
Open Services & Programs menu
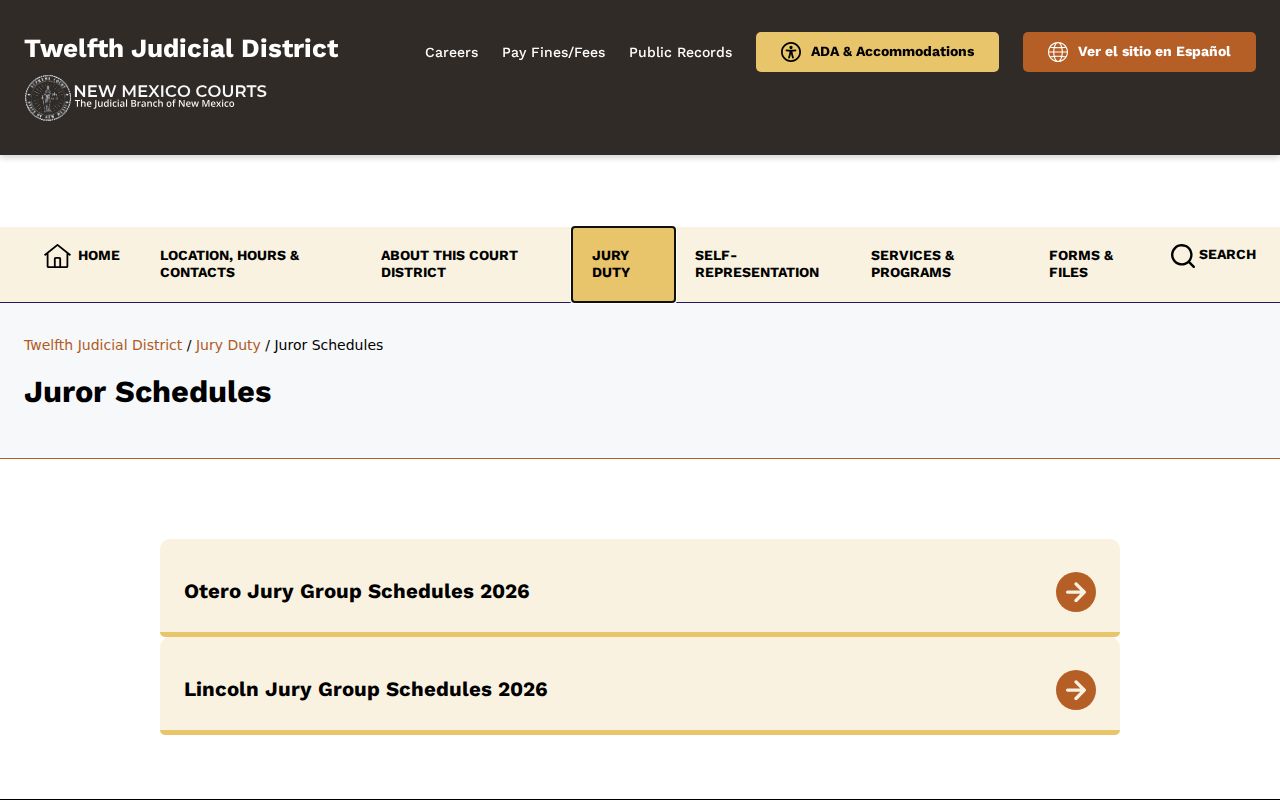point(913,264)
